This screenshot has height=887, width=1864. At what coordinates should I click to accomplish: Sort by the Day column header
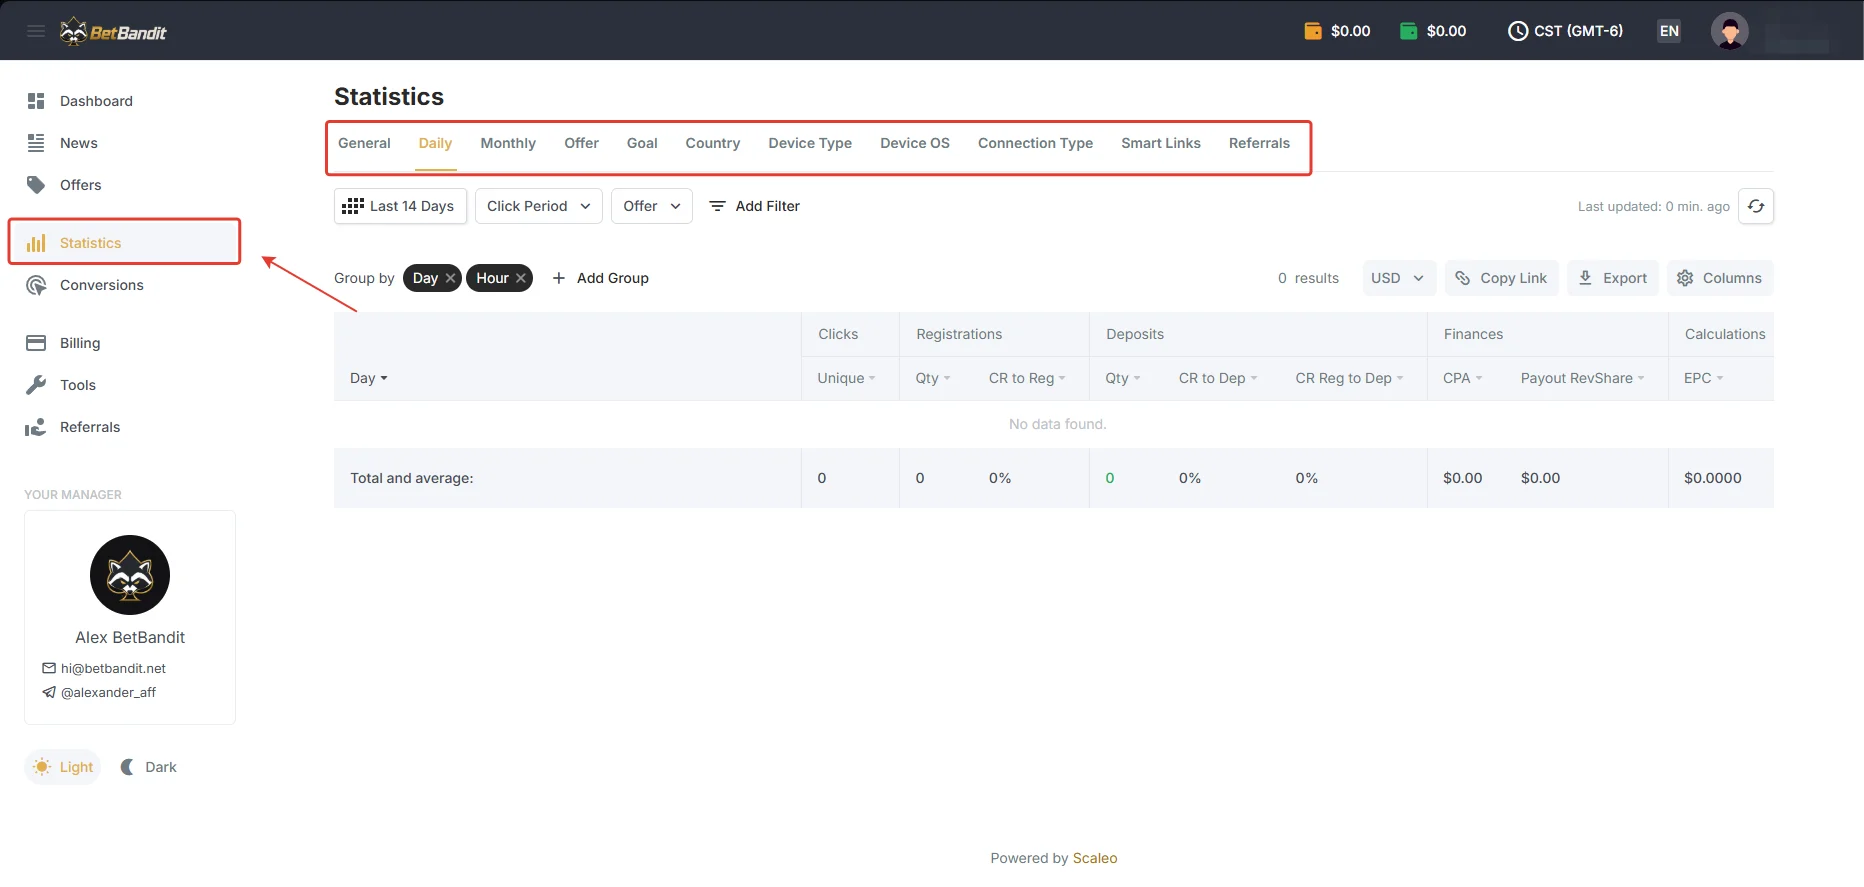(x=369, y=378)
